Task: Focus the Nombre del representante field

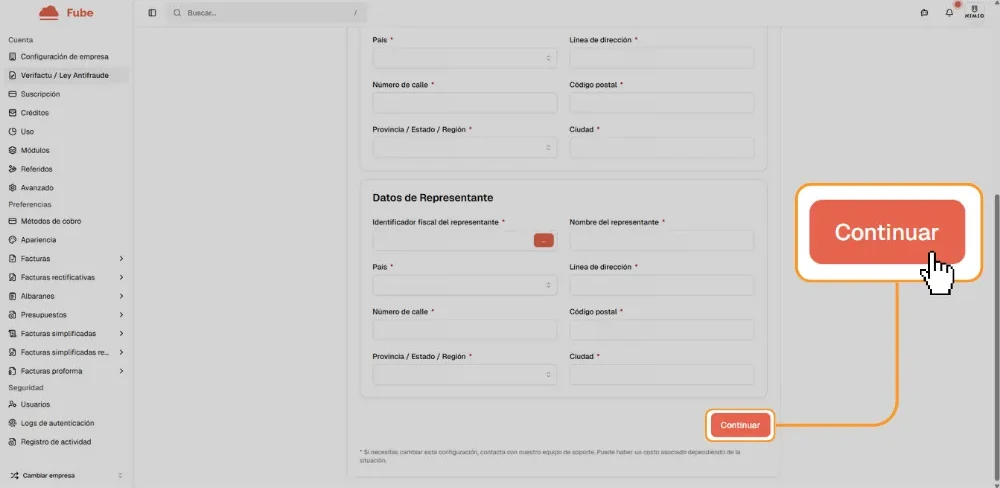Action: 661,240
